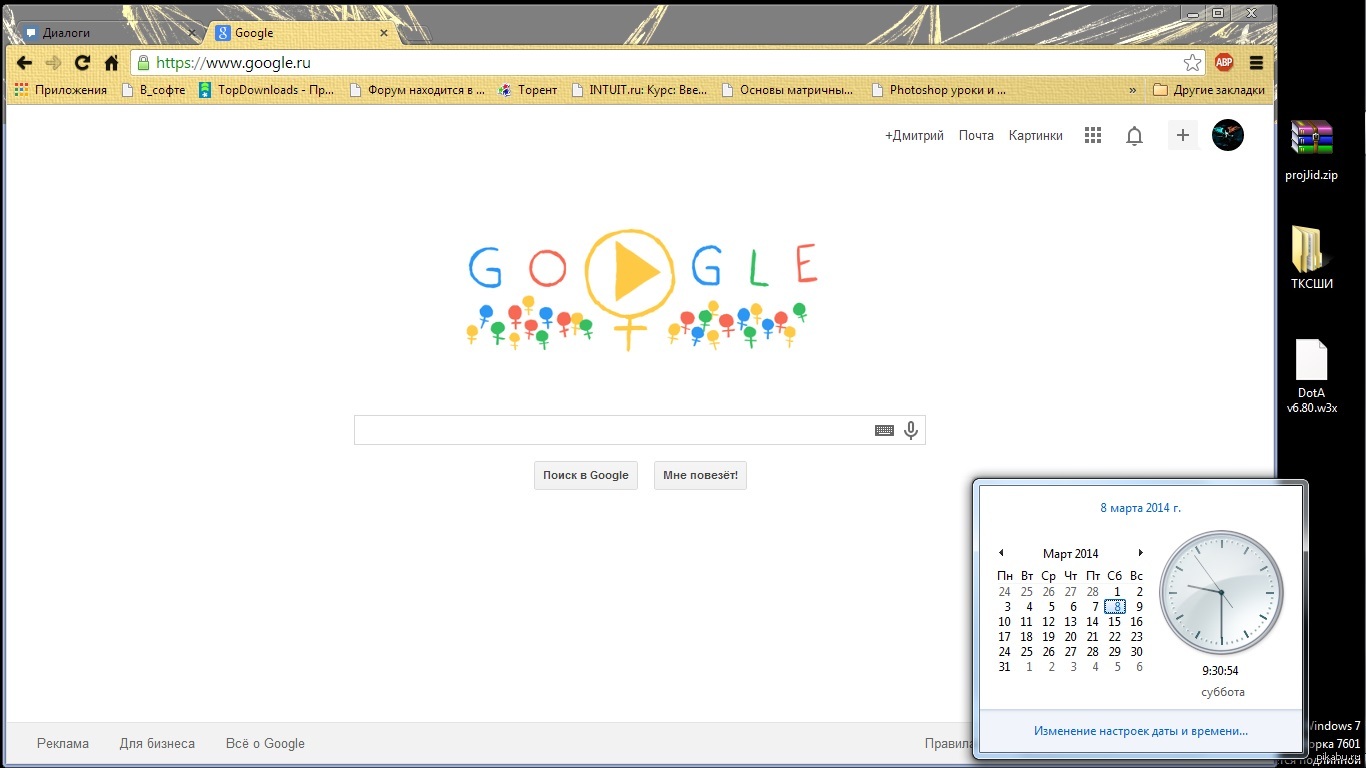
Task: Click the 8 марта 2014 г. date link
Action: 1140,508
